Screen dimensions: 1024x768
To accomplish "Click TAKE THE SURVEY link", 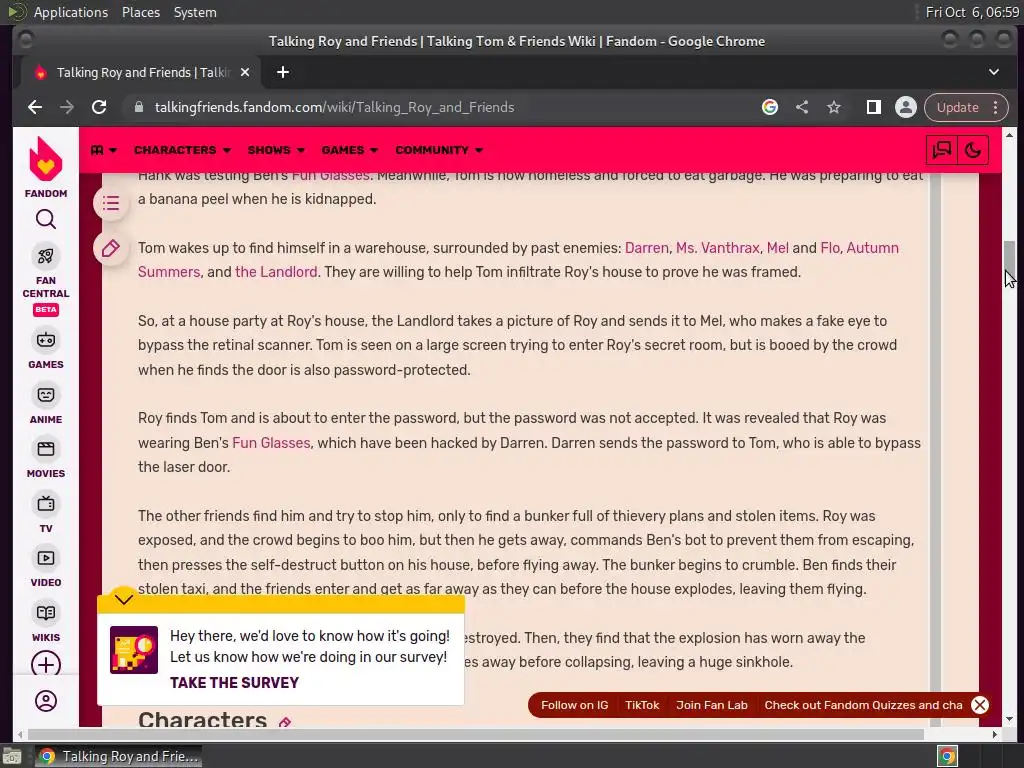I will click(234, 683).
